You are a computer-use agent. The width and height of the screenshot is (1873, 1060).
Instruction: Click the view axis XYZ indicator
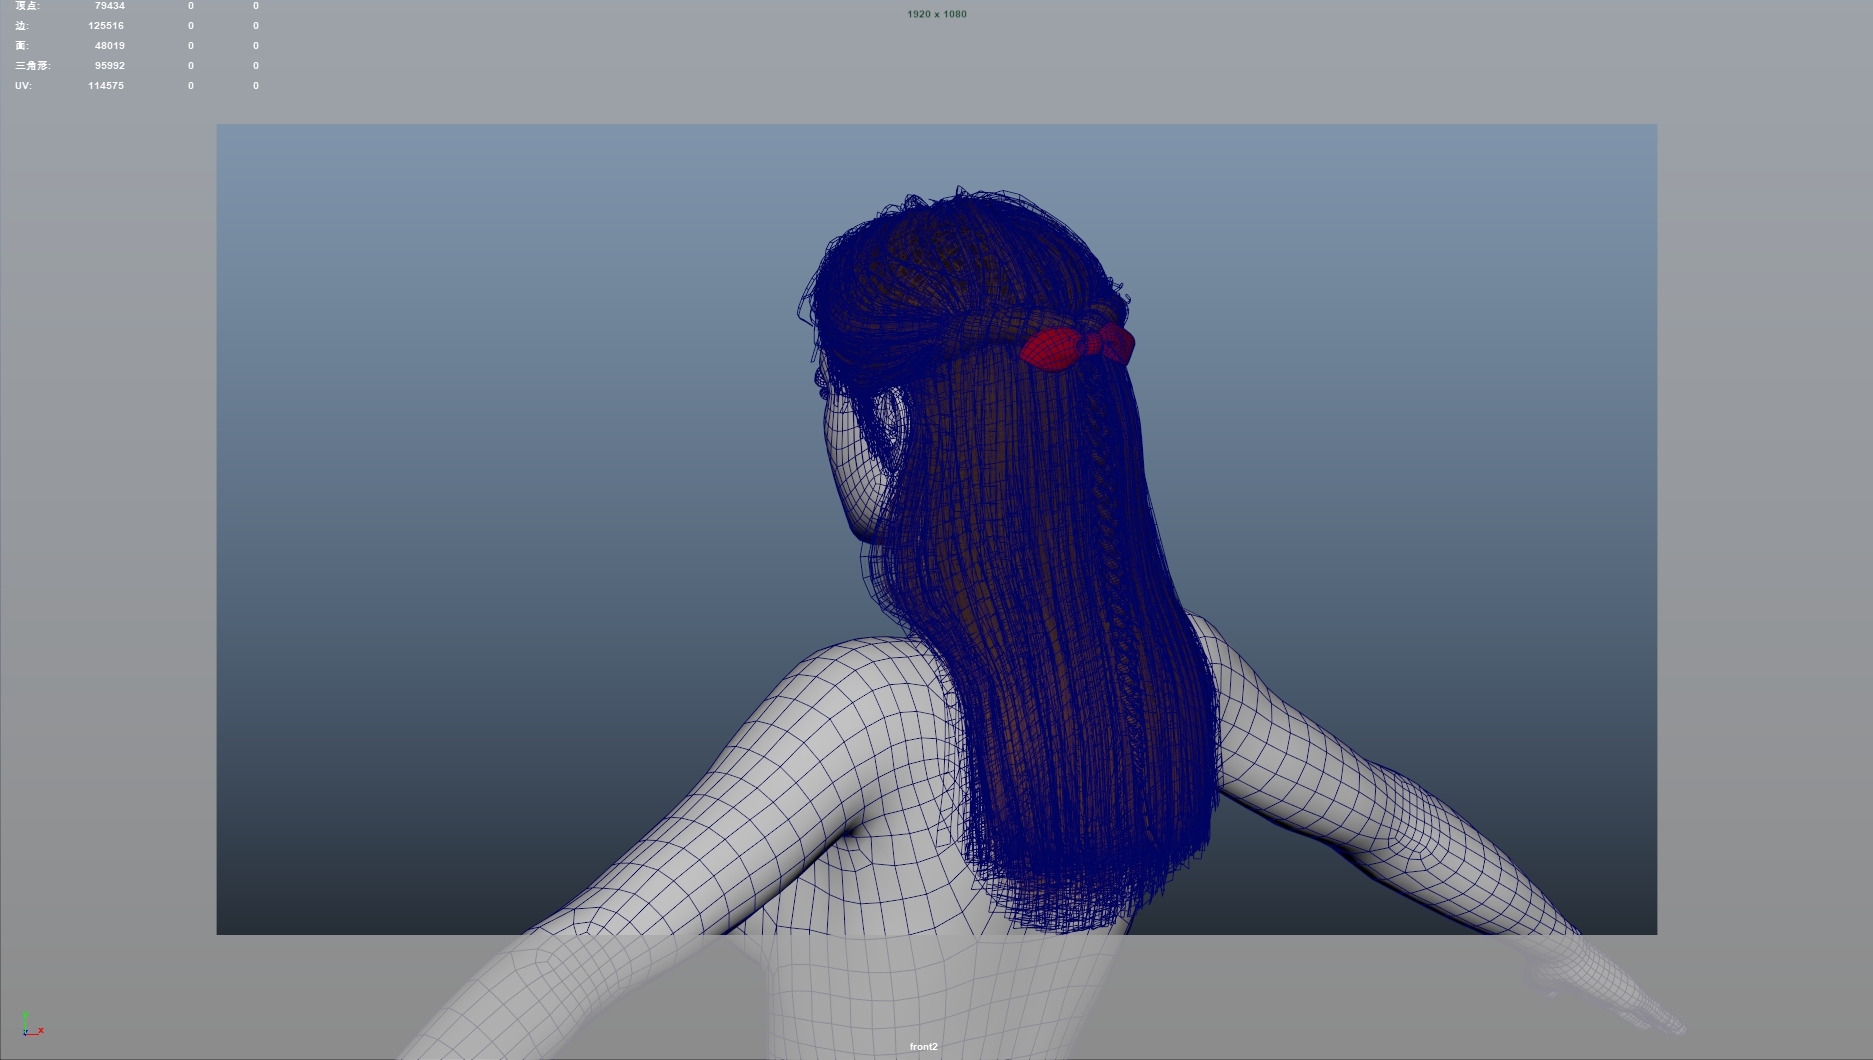point(32,1024)
